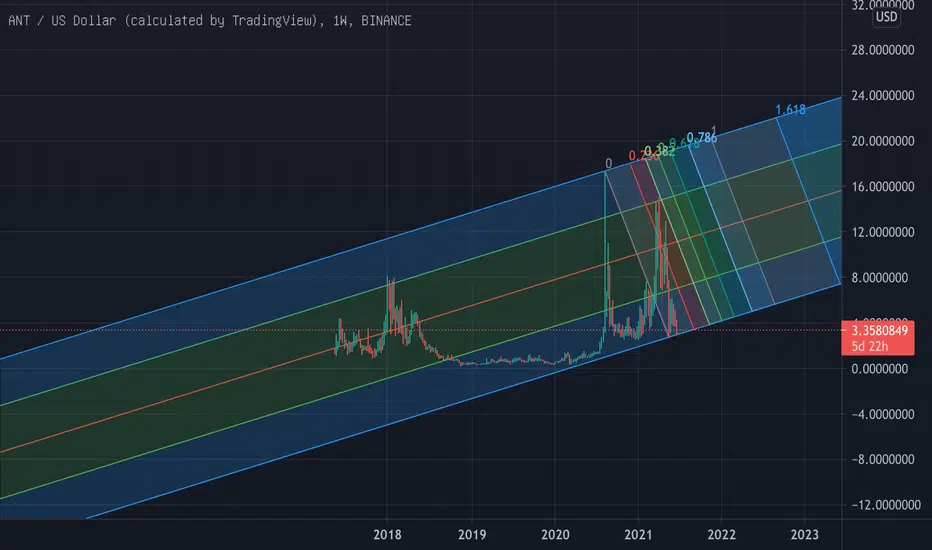The image size is (932, 550).
Task: Click the 2023 label on time axis
Action: [x=804, y=535]
